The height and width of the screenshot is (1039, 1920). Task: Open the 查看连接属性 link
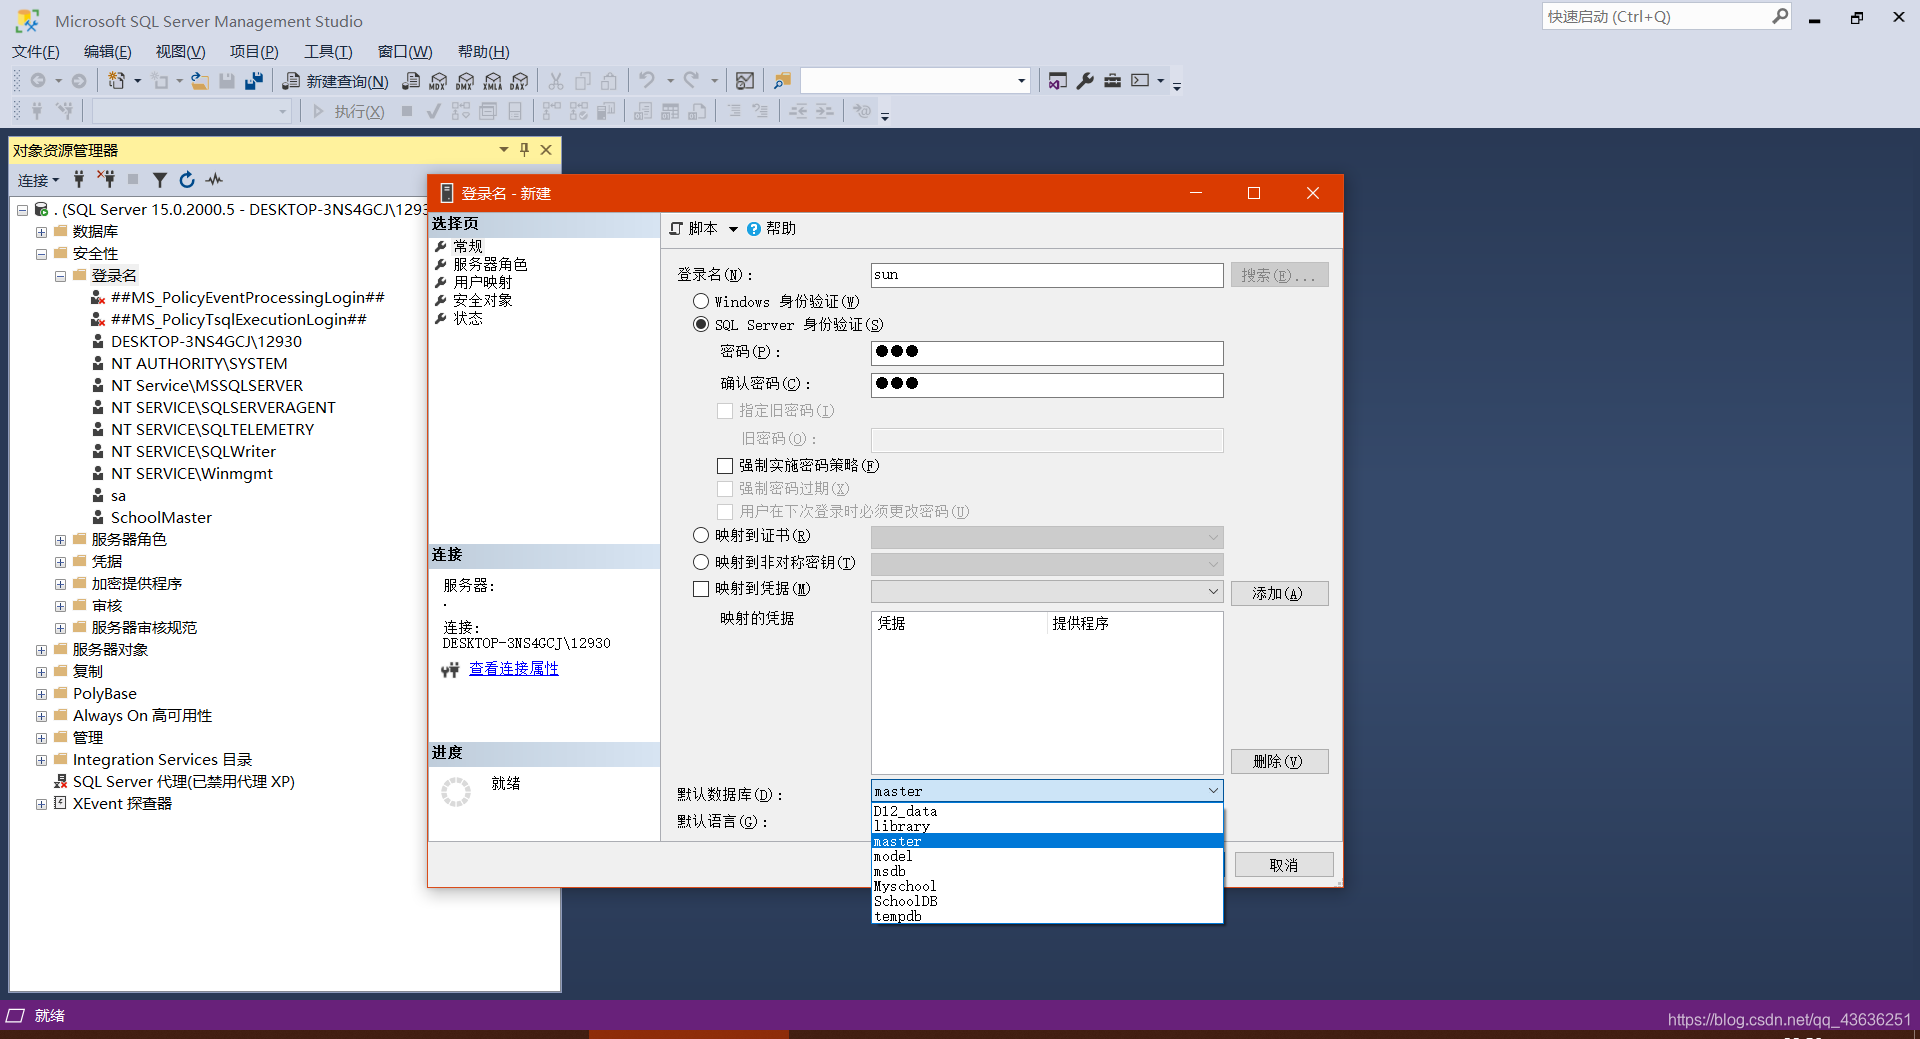514,669
